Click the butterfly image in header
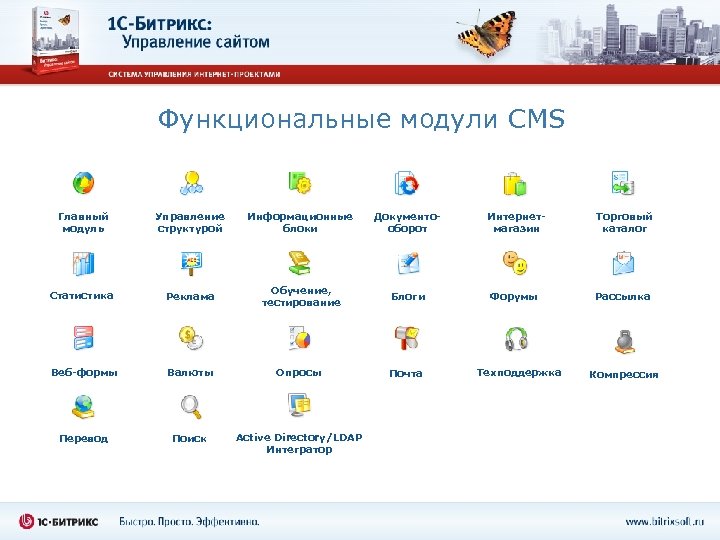Image resolution: width=720 pixels, height=540 pixels. point(487,33)
